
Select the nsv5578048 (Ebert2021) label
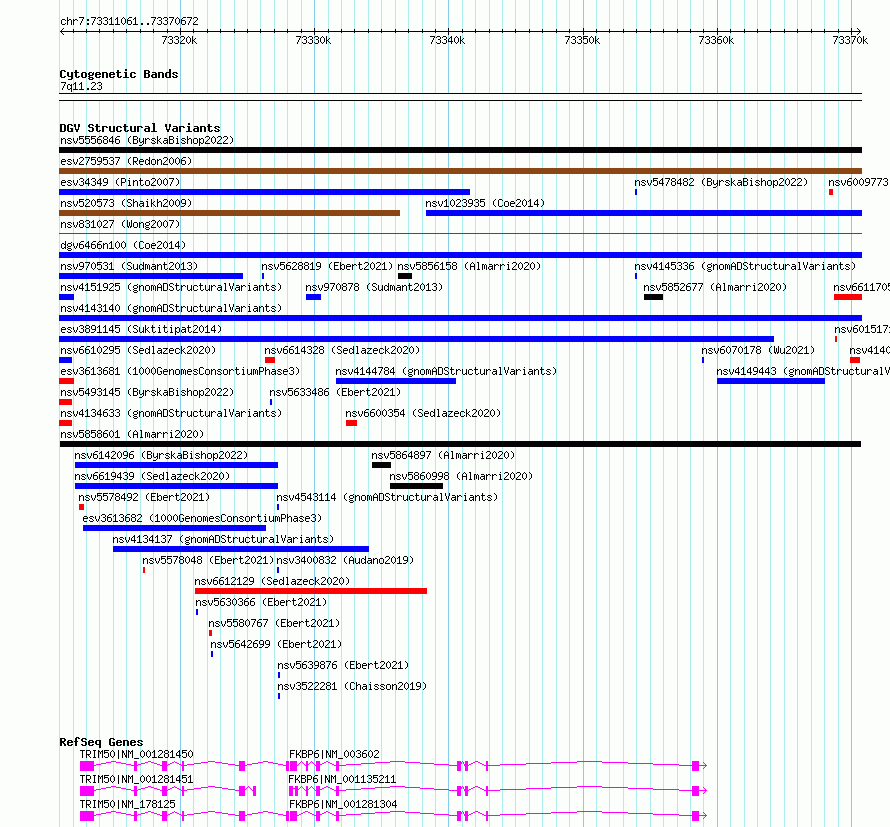click(208, 560)
